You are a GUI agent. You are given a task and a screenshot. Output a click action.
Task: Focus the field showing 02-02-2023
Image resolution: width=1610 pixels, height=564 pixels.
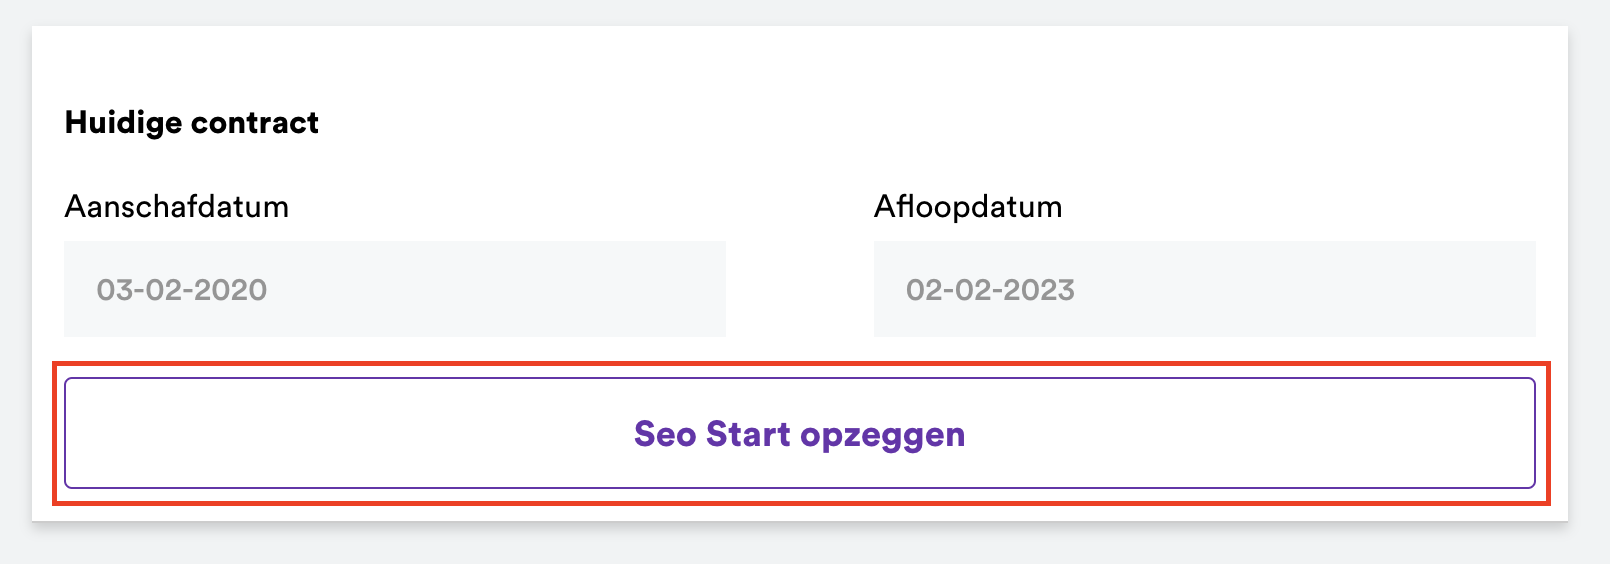coord(1204,289)
